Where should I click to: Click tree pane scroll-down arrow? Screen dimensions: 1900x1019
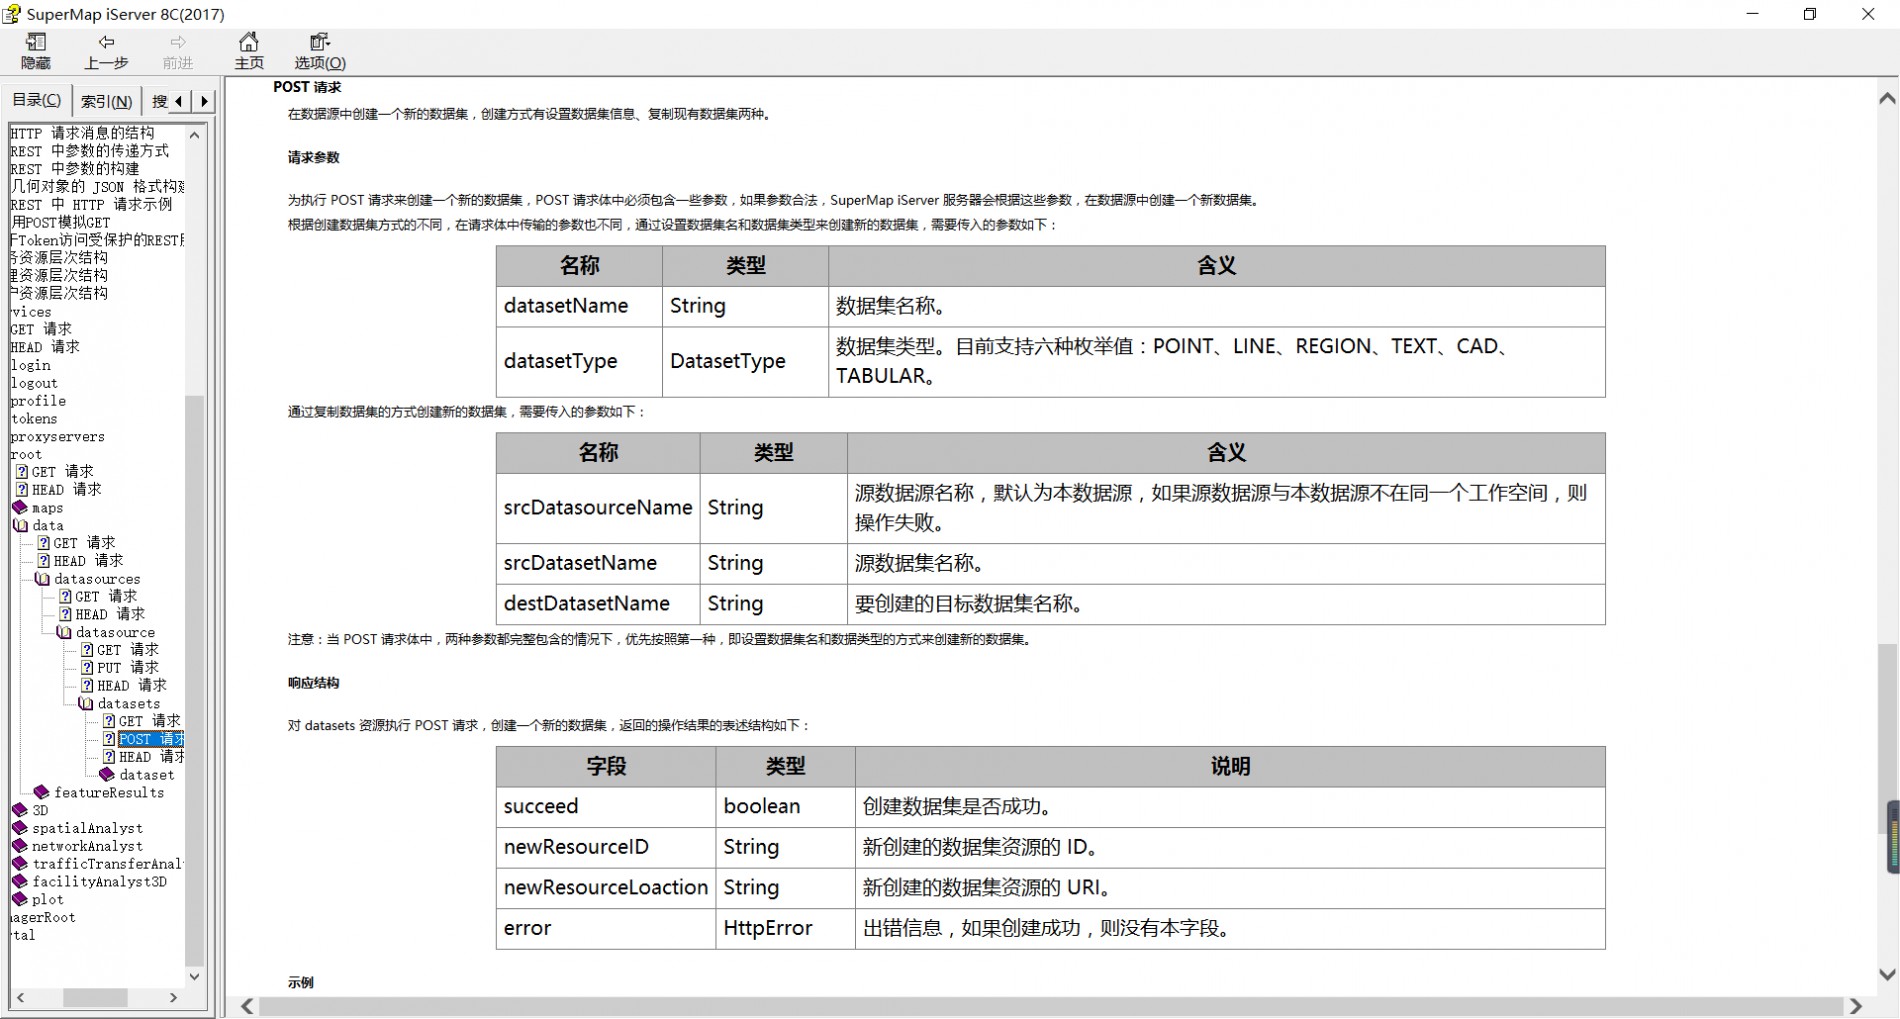(195, 977)
